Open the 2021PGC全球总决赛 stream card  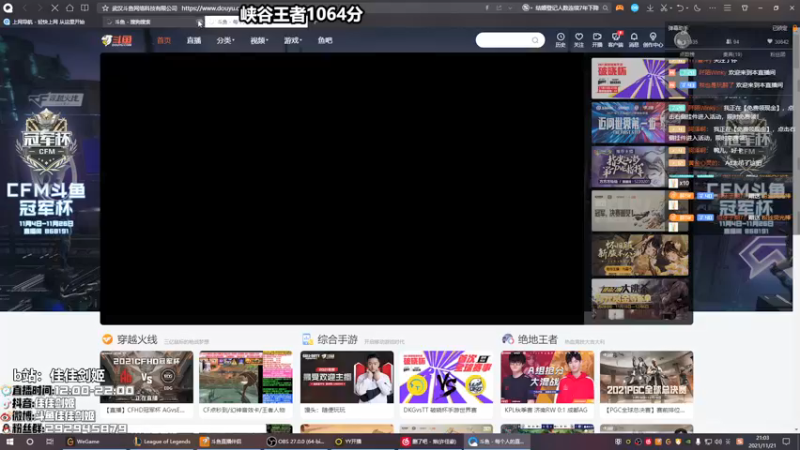(x=646, y=384)
